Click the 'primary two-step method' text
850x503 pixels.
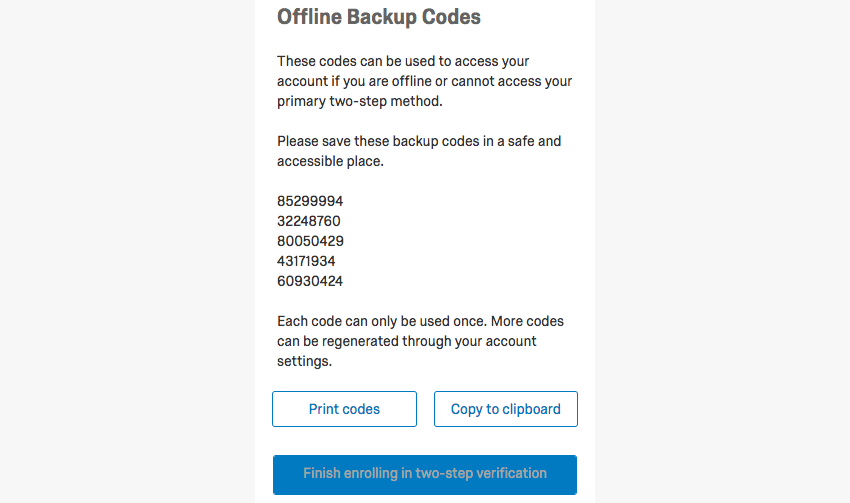362,101
